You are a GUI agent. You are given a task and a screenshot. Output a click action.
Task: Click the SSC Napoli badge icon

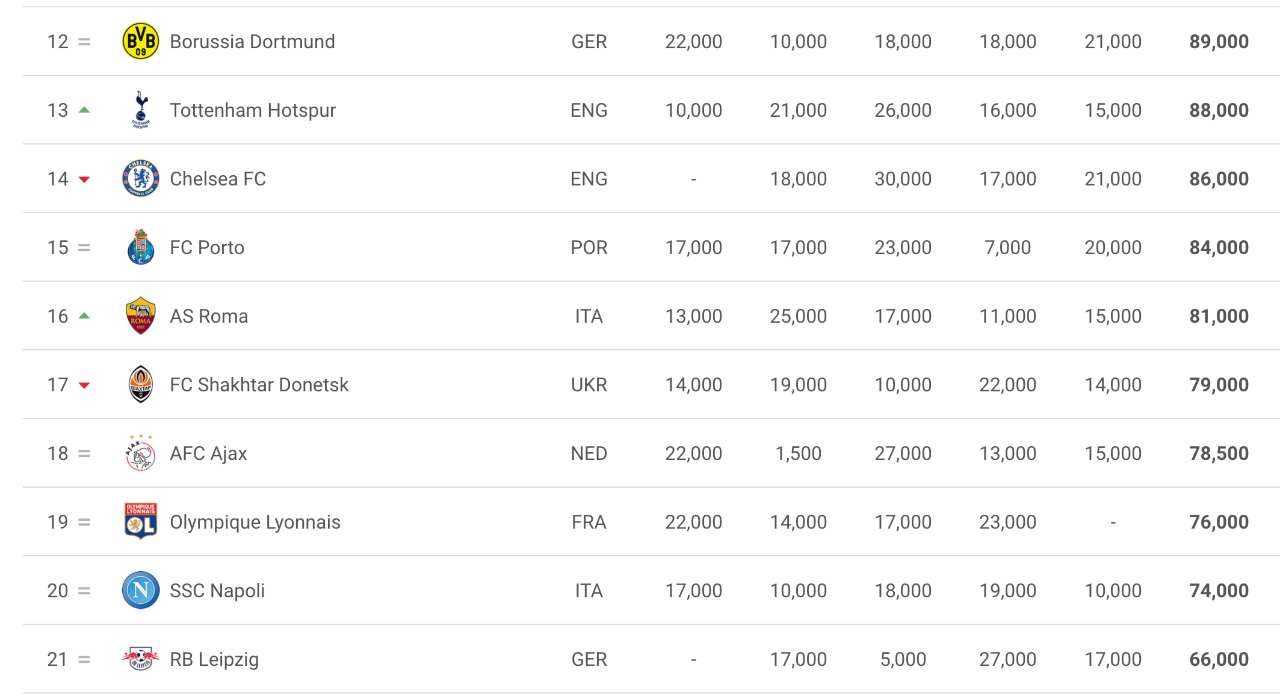coord(140,590)
